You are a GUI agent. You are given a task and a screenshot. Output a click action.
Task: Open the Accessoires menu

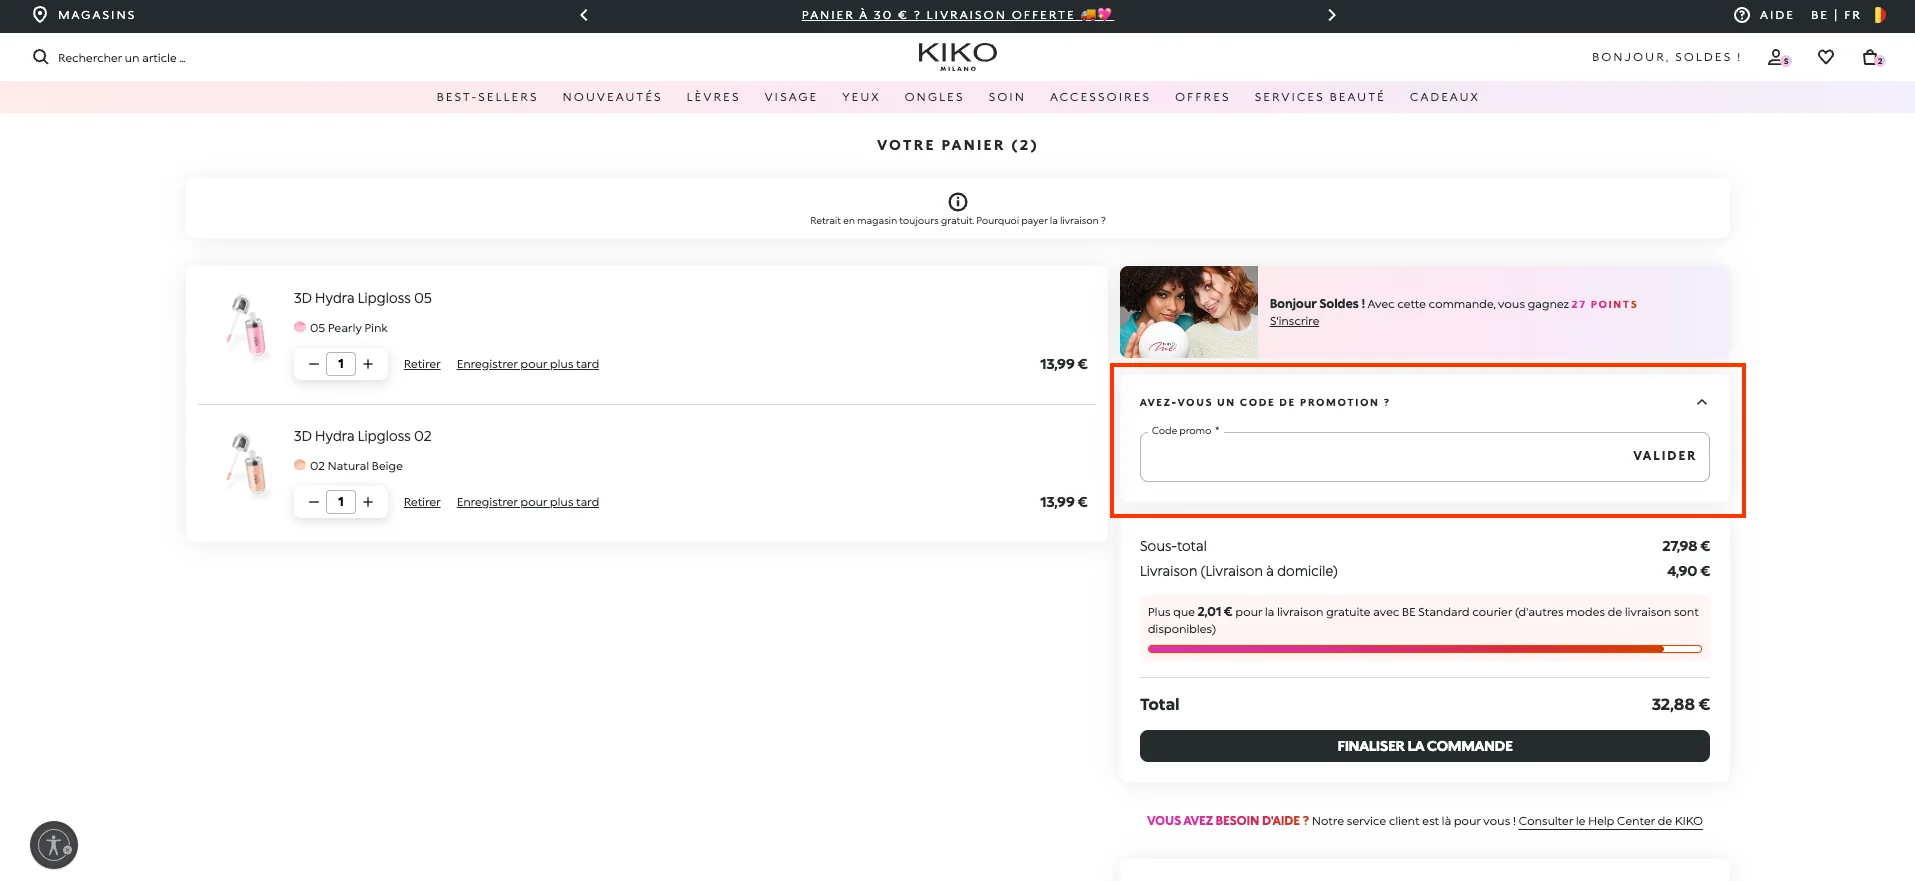1100,97
